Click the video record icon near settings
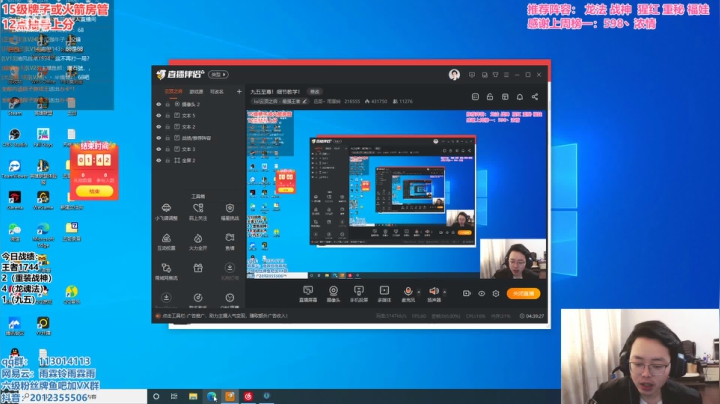The image size is (720, 404). (467, 293)
